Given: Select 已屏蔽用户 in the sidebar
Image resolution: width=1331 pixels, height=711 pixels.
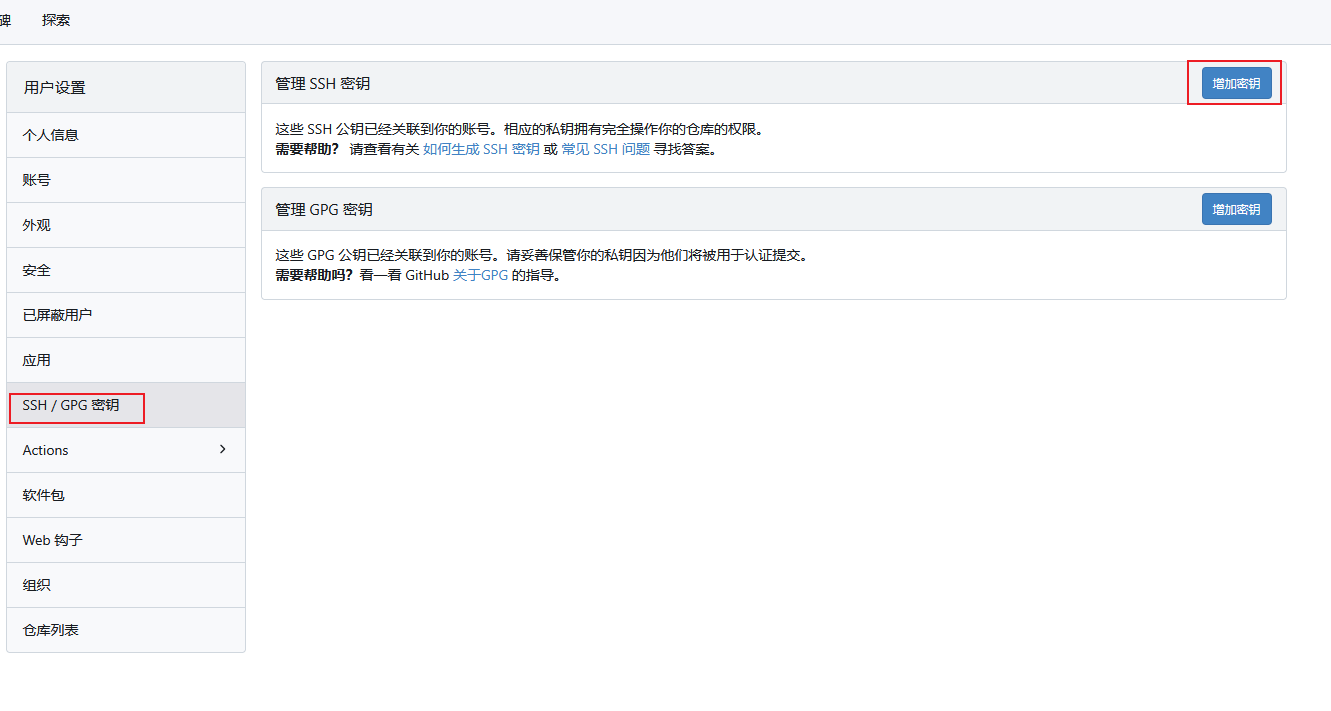Looking at the screenshot, I should [x=57, y=315].
